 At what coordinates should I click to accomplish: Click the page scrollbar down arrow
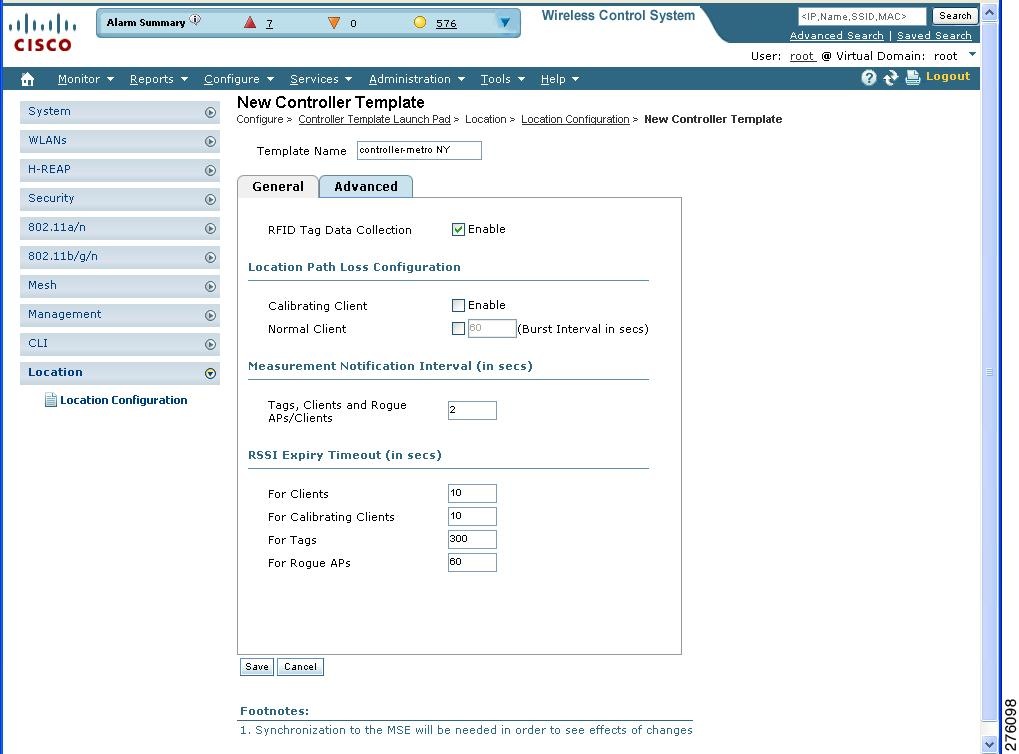(x=989, y=744)
